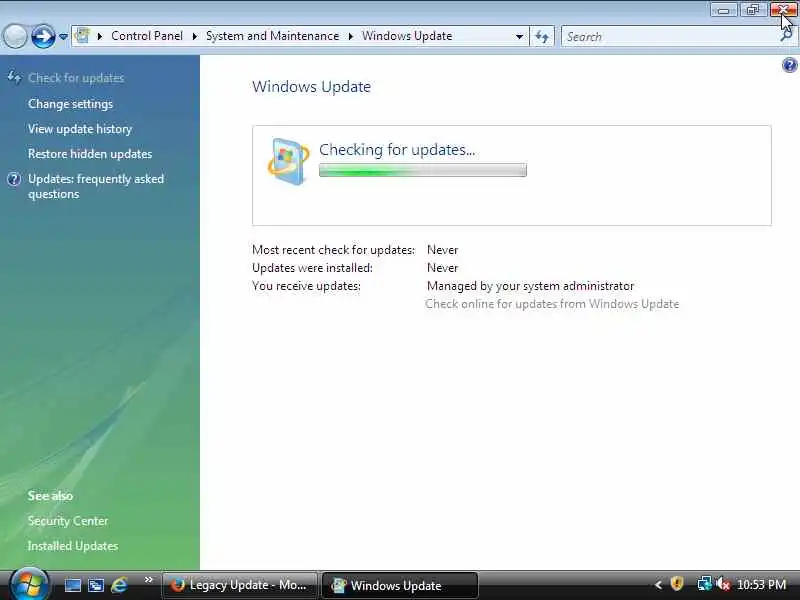This screenshot has width=800, height=600.
Task: Switch to Legacy Update Firefox taskbar button
Action: point(239,585)
